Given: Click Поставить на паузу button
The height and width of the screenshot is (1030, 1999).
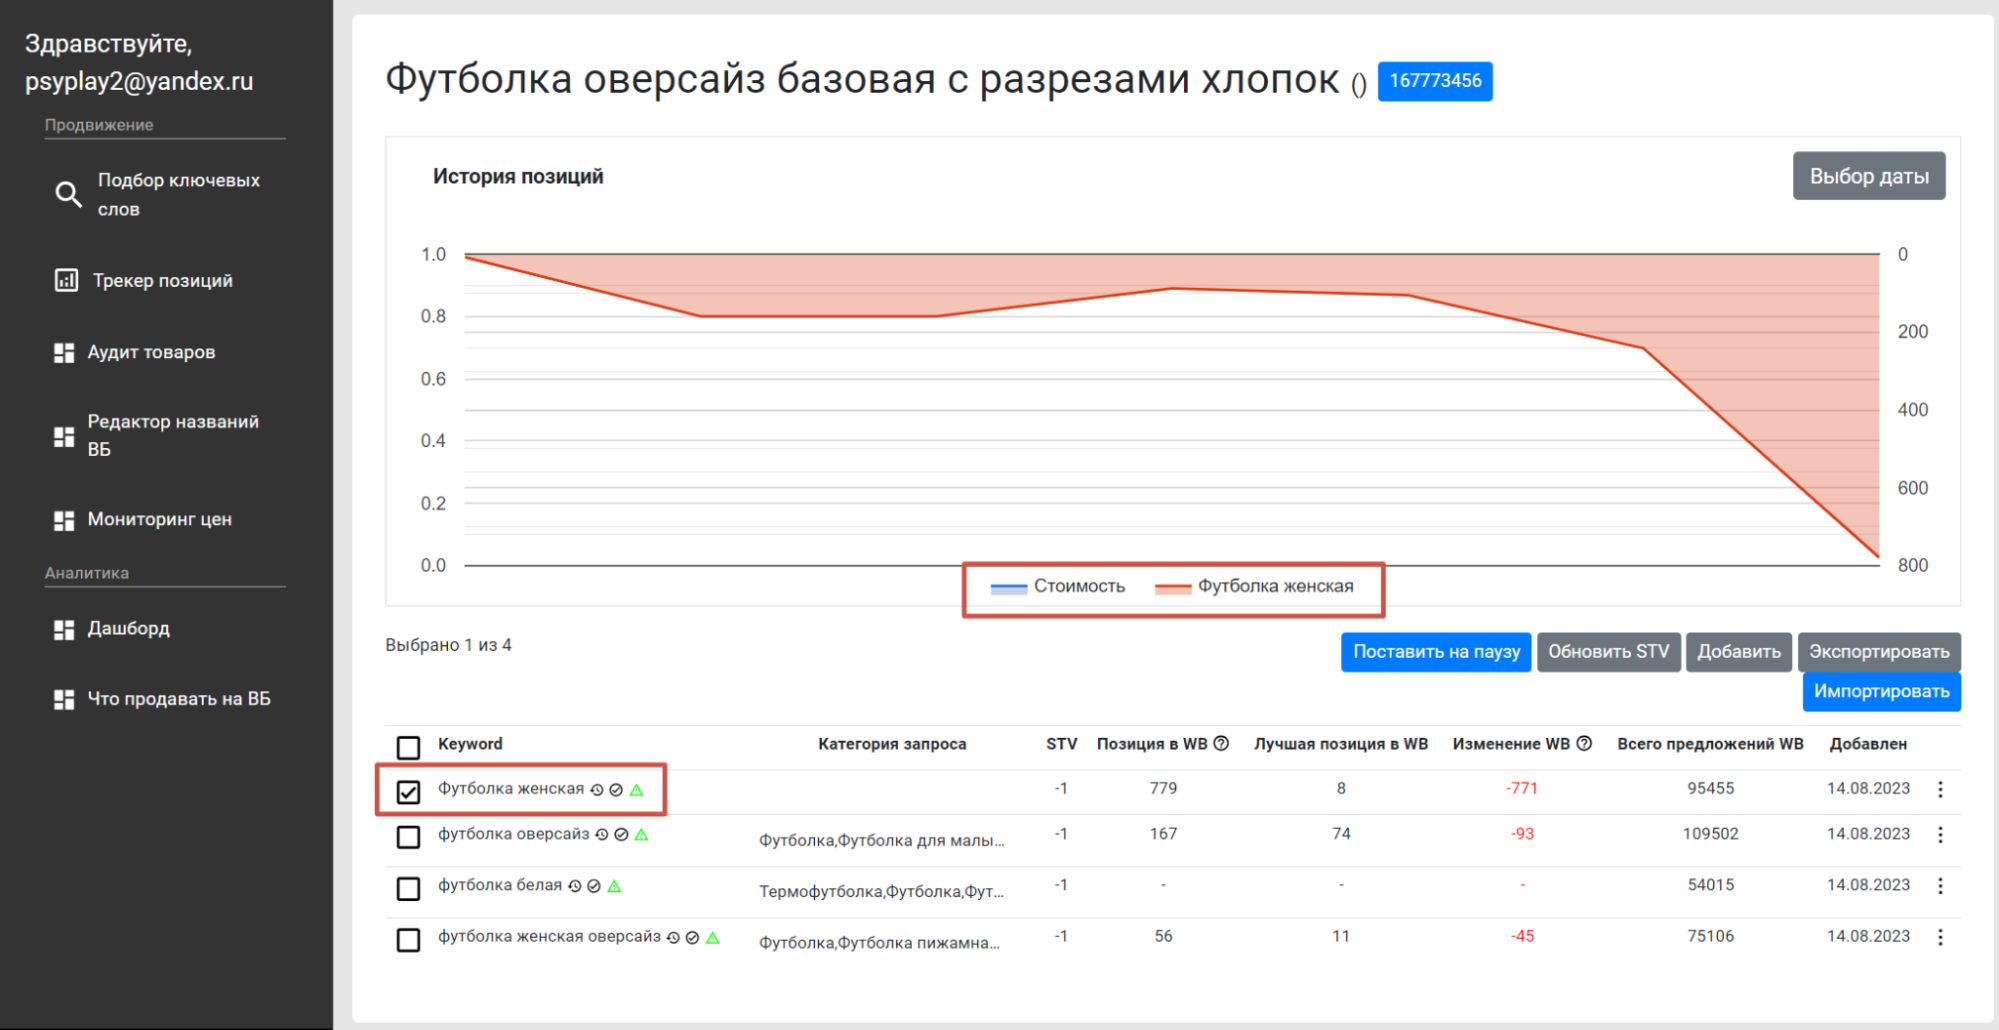Looking at the screenshot, I should pyautogui.click(x=1436, y=652).
